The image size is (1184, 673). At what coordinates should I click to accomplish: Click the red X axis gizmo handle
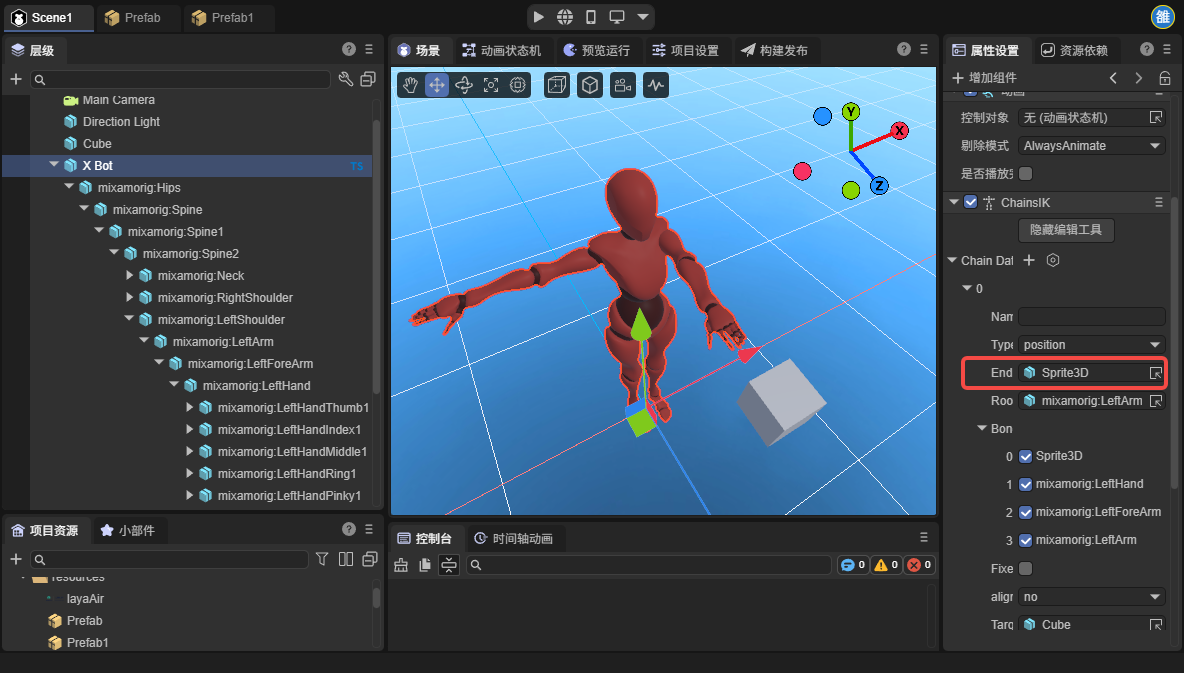tap(899, 131)
